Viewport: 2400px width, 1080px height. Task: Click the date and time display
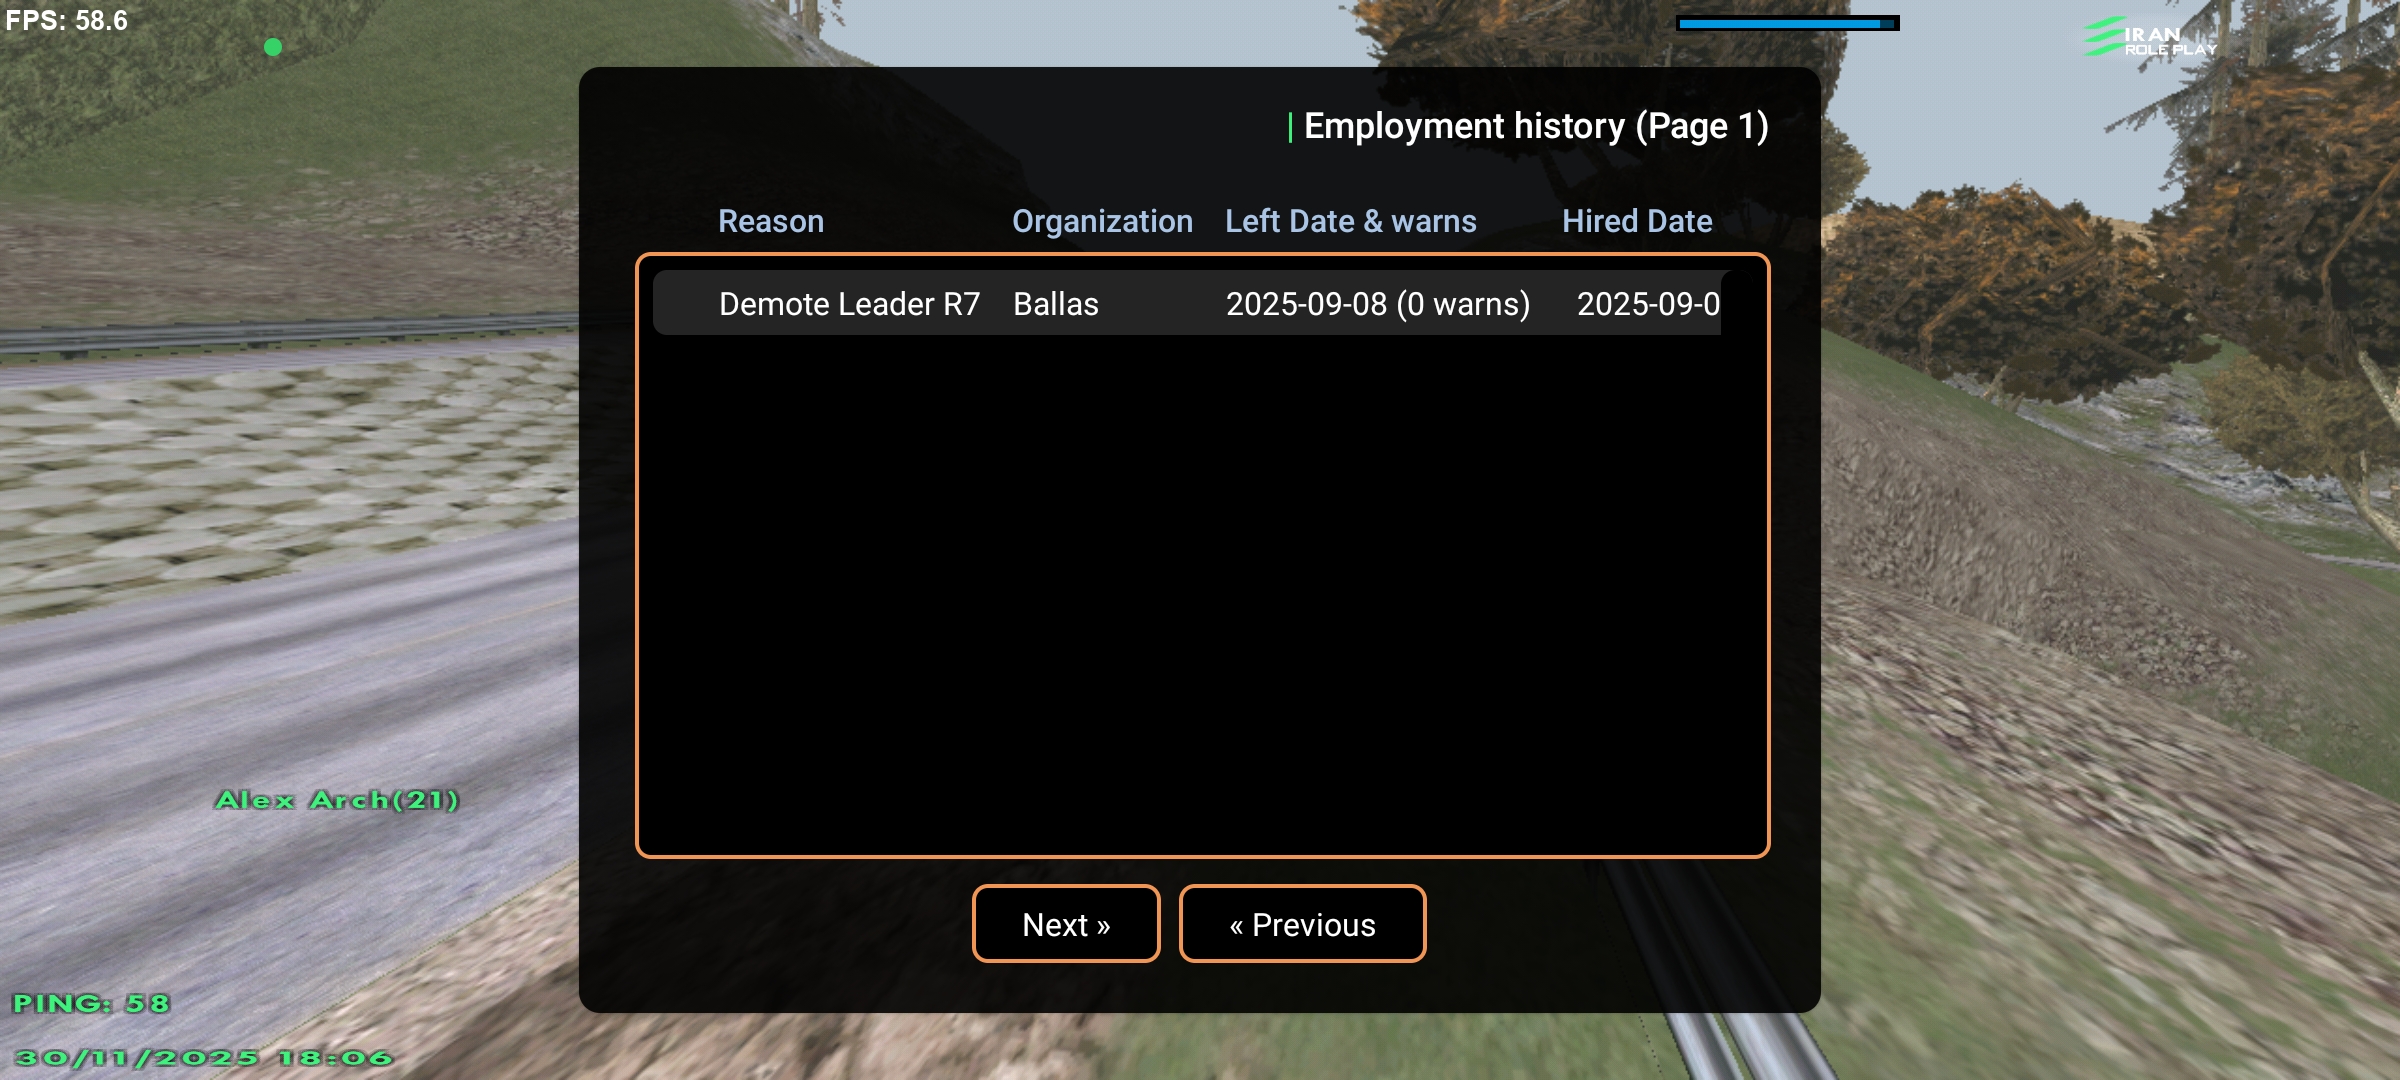(204, 1057)
